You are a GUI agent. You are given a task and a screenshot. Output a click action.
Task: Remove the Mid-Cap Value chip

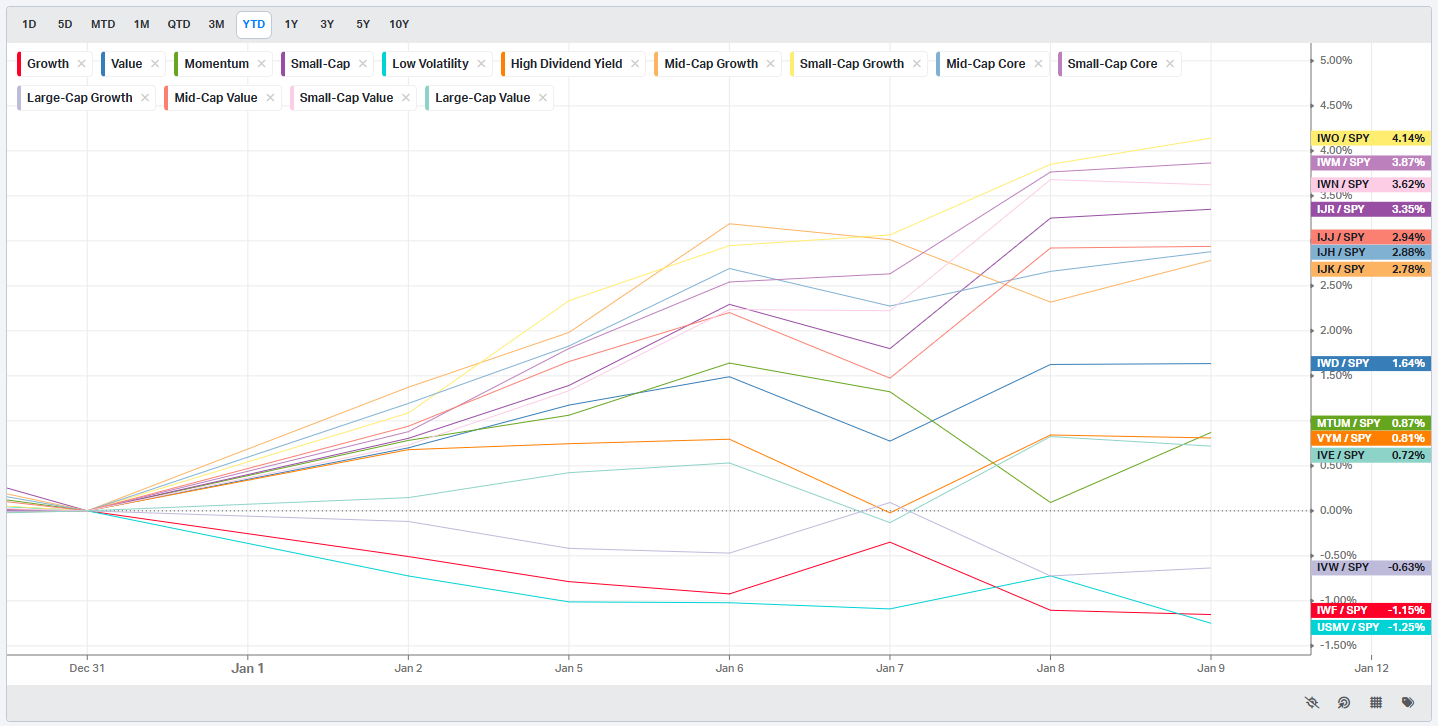[270, 98]
